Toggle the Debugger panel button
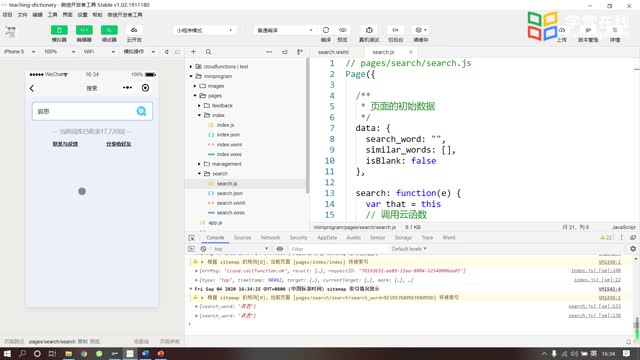Screen dimensions: 640x360 pos(109,30)
